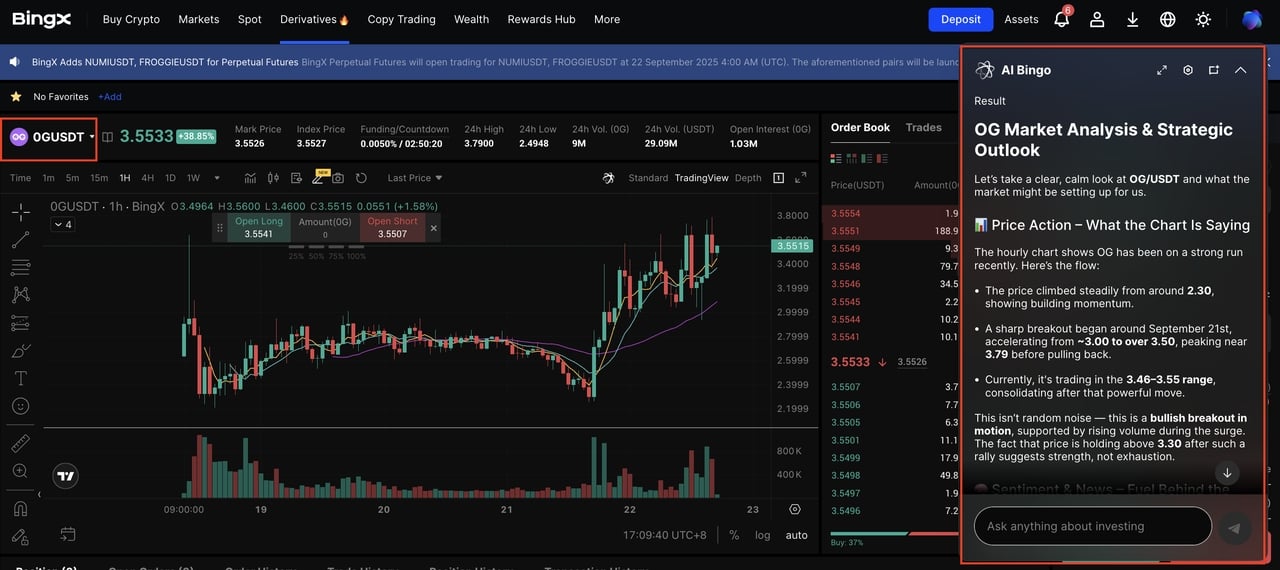Toggle auto scale on chart
1280x570 pixels.
[x=796, y=535]
